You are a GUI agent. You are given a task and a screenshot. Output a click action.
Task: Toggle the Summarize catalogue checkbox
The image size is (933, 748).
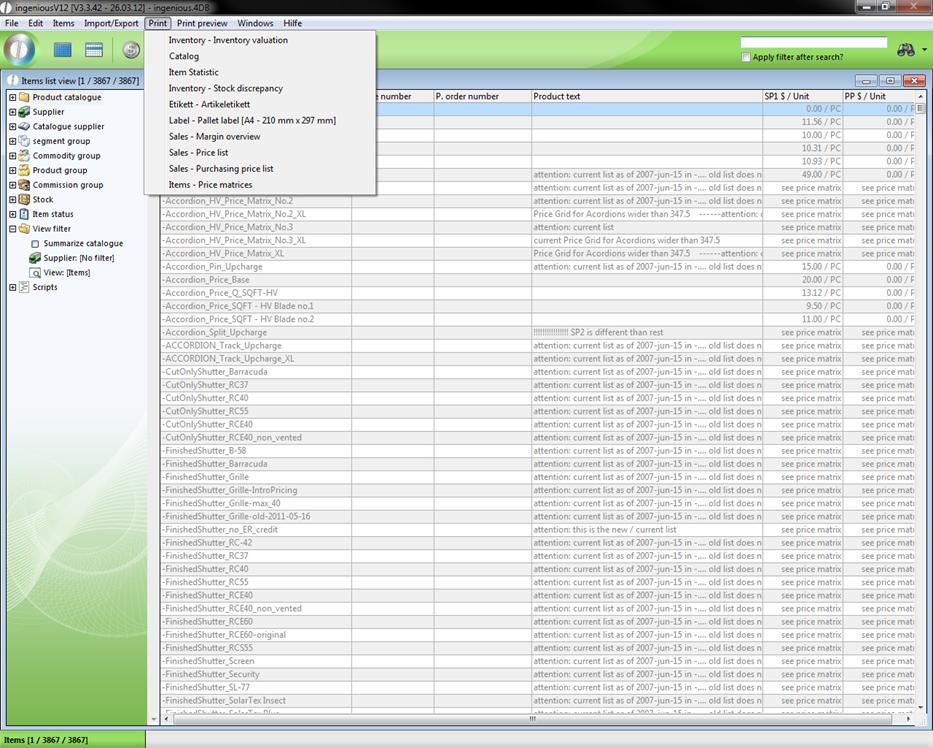click(35, 244)
